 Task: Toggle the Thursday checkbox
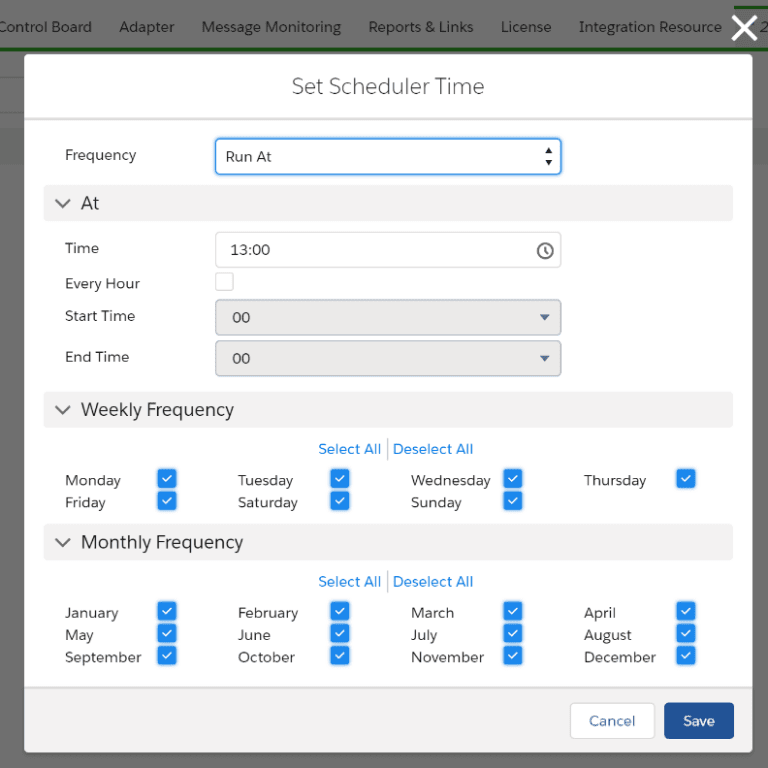click(685, 479)
